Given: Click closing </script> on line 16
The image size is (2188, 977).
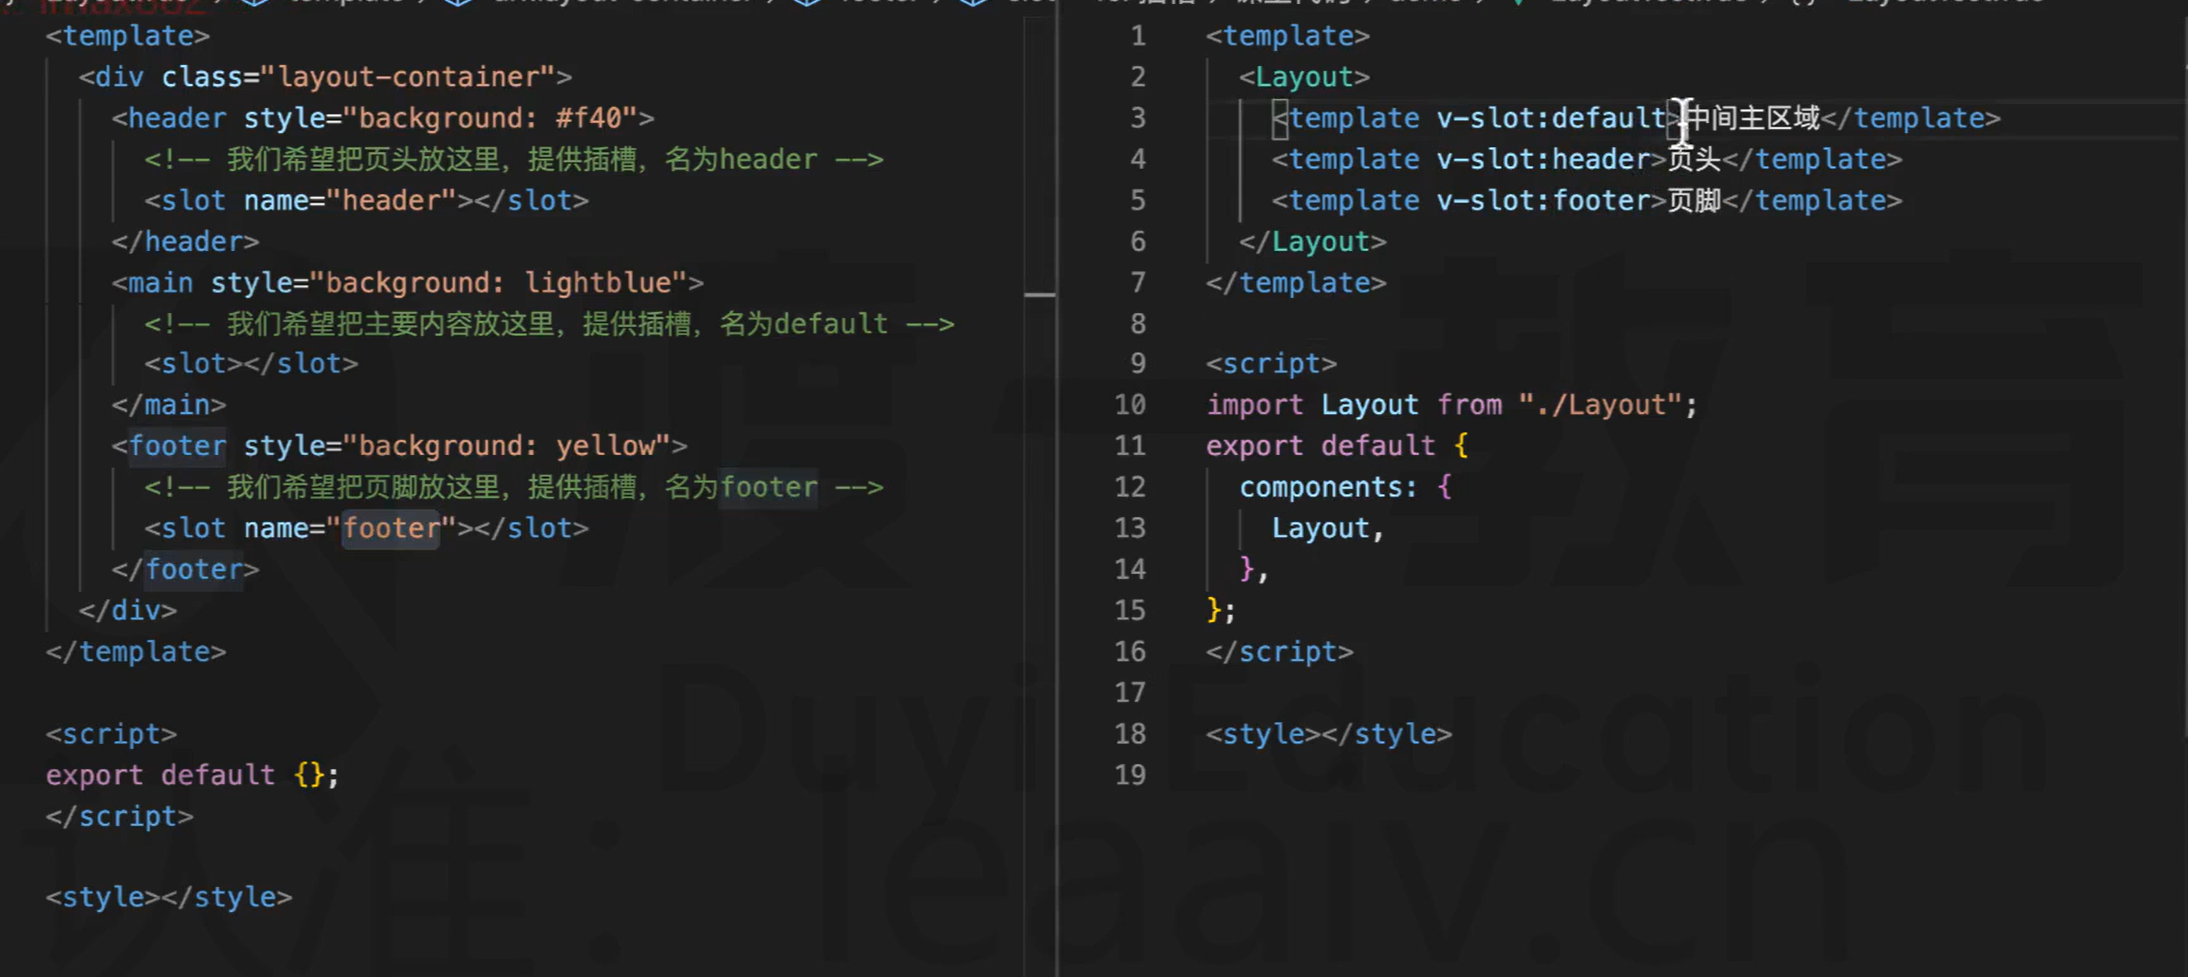Looking at the screenshot, I should (1280, 652).
